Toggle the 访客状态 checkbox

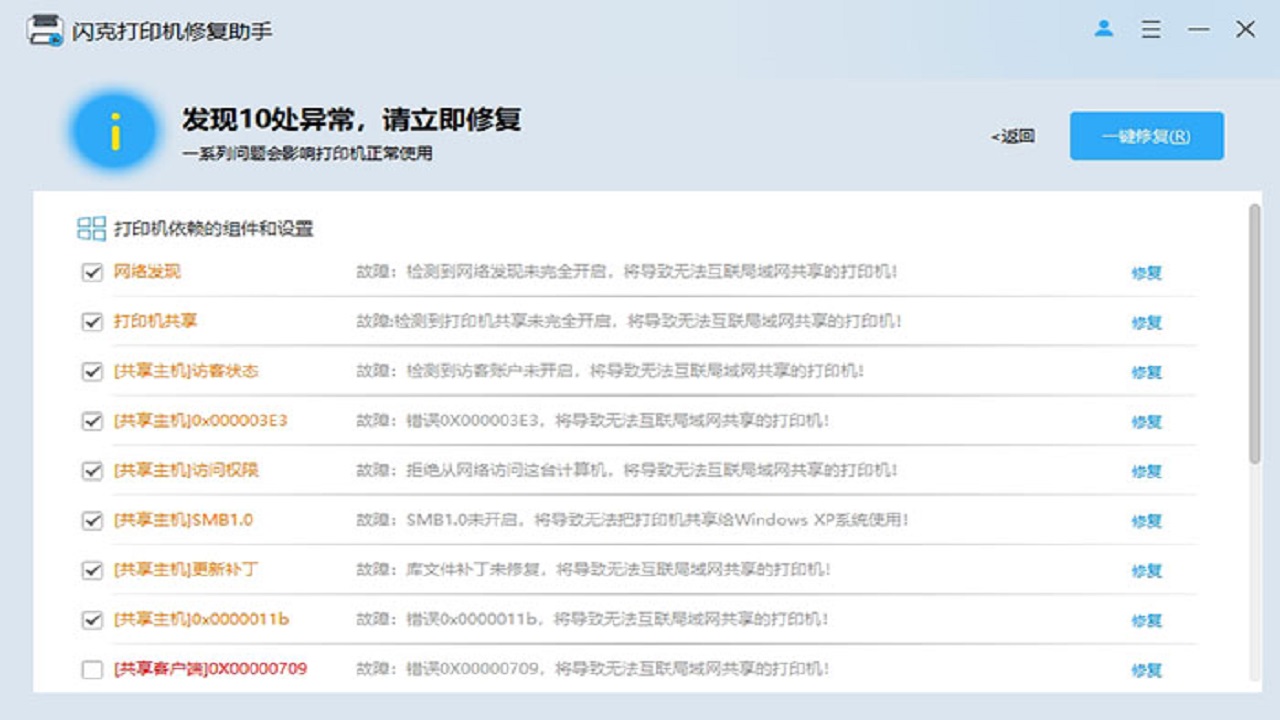tap(92, 371)
